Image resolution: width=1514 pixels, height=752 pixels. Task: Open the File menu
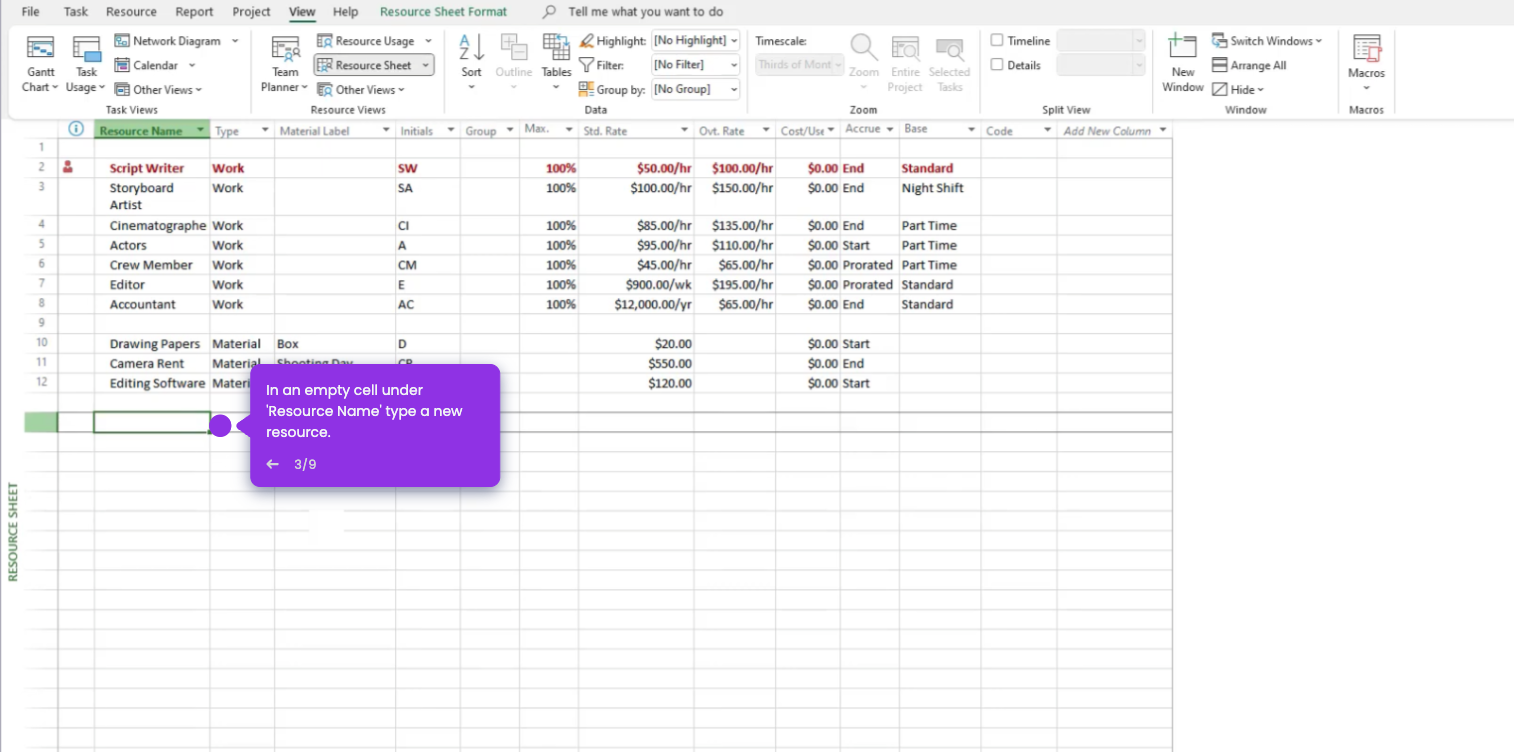[31, 12]
